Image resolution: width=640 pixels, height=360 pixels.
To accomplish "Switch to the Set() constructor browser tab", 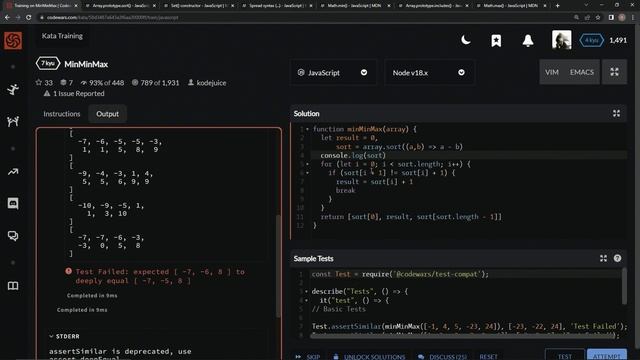I will pyautogui.click(x=198, y=6).
